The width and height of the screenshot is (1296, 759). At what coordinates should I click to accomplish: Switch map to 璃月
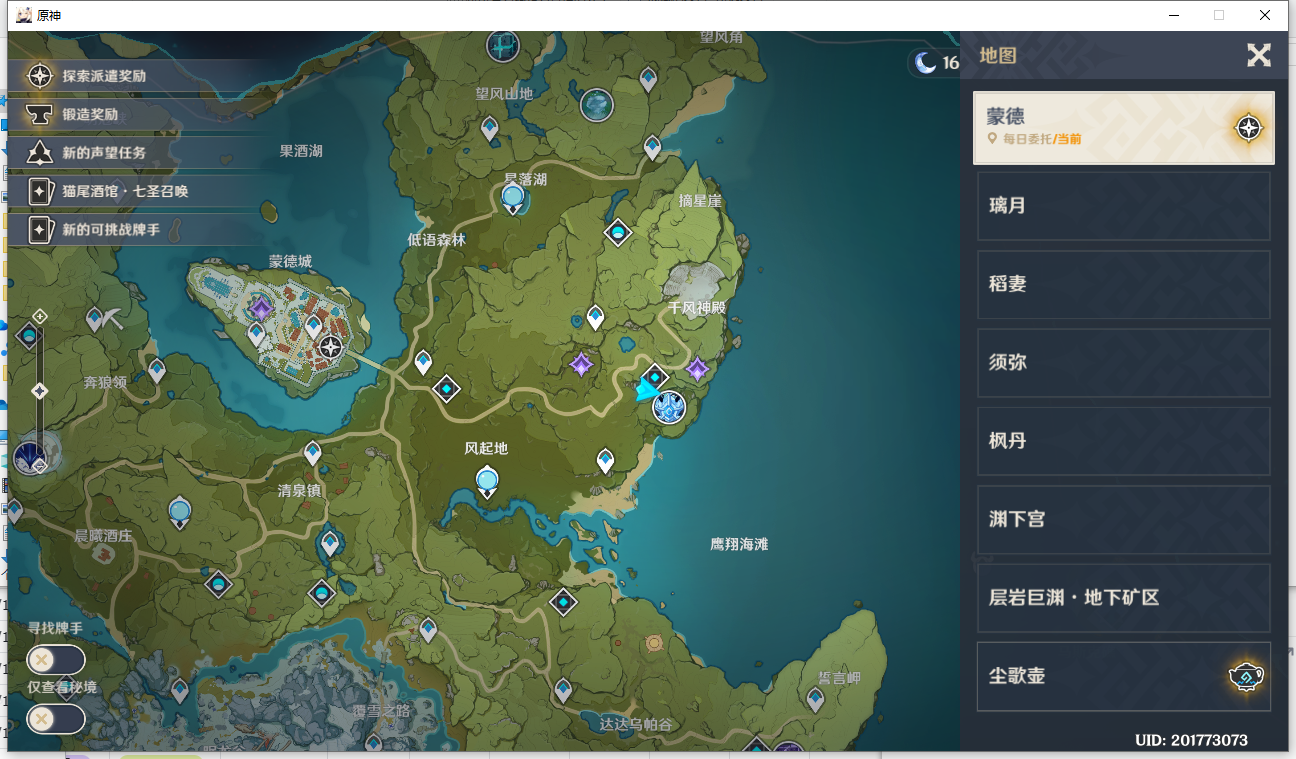1124,206
